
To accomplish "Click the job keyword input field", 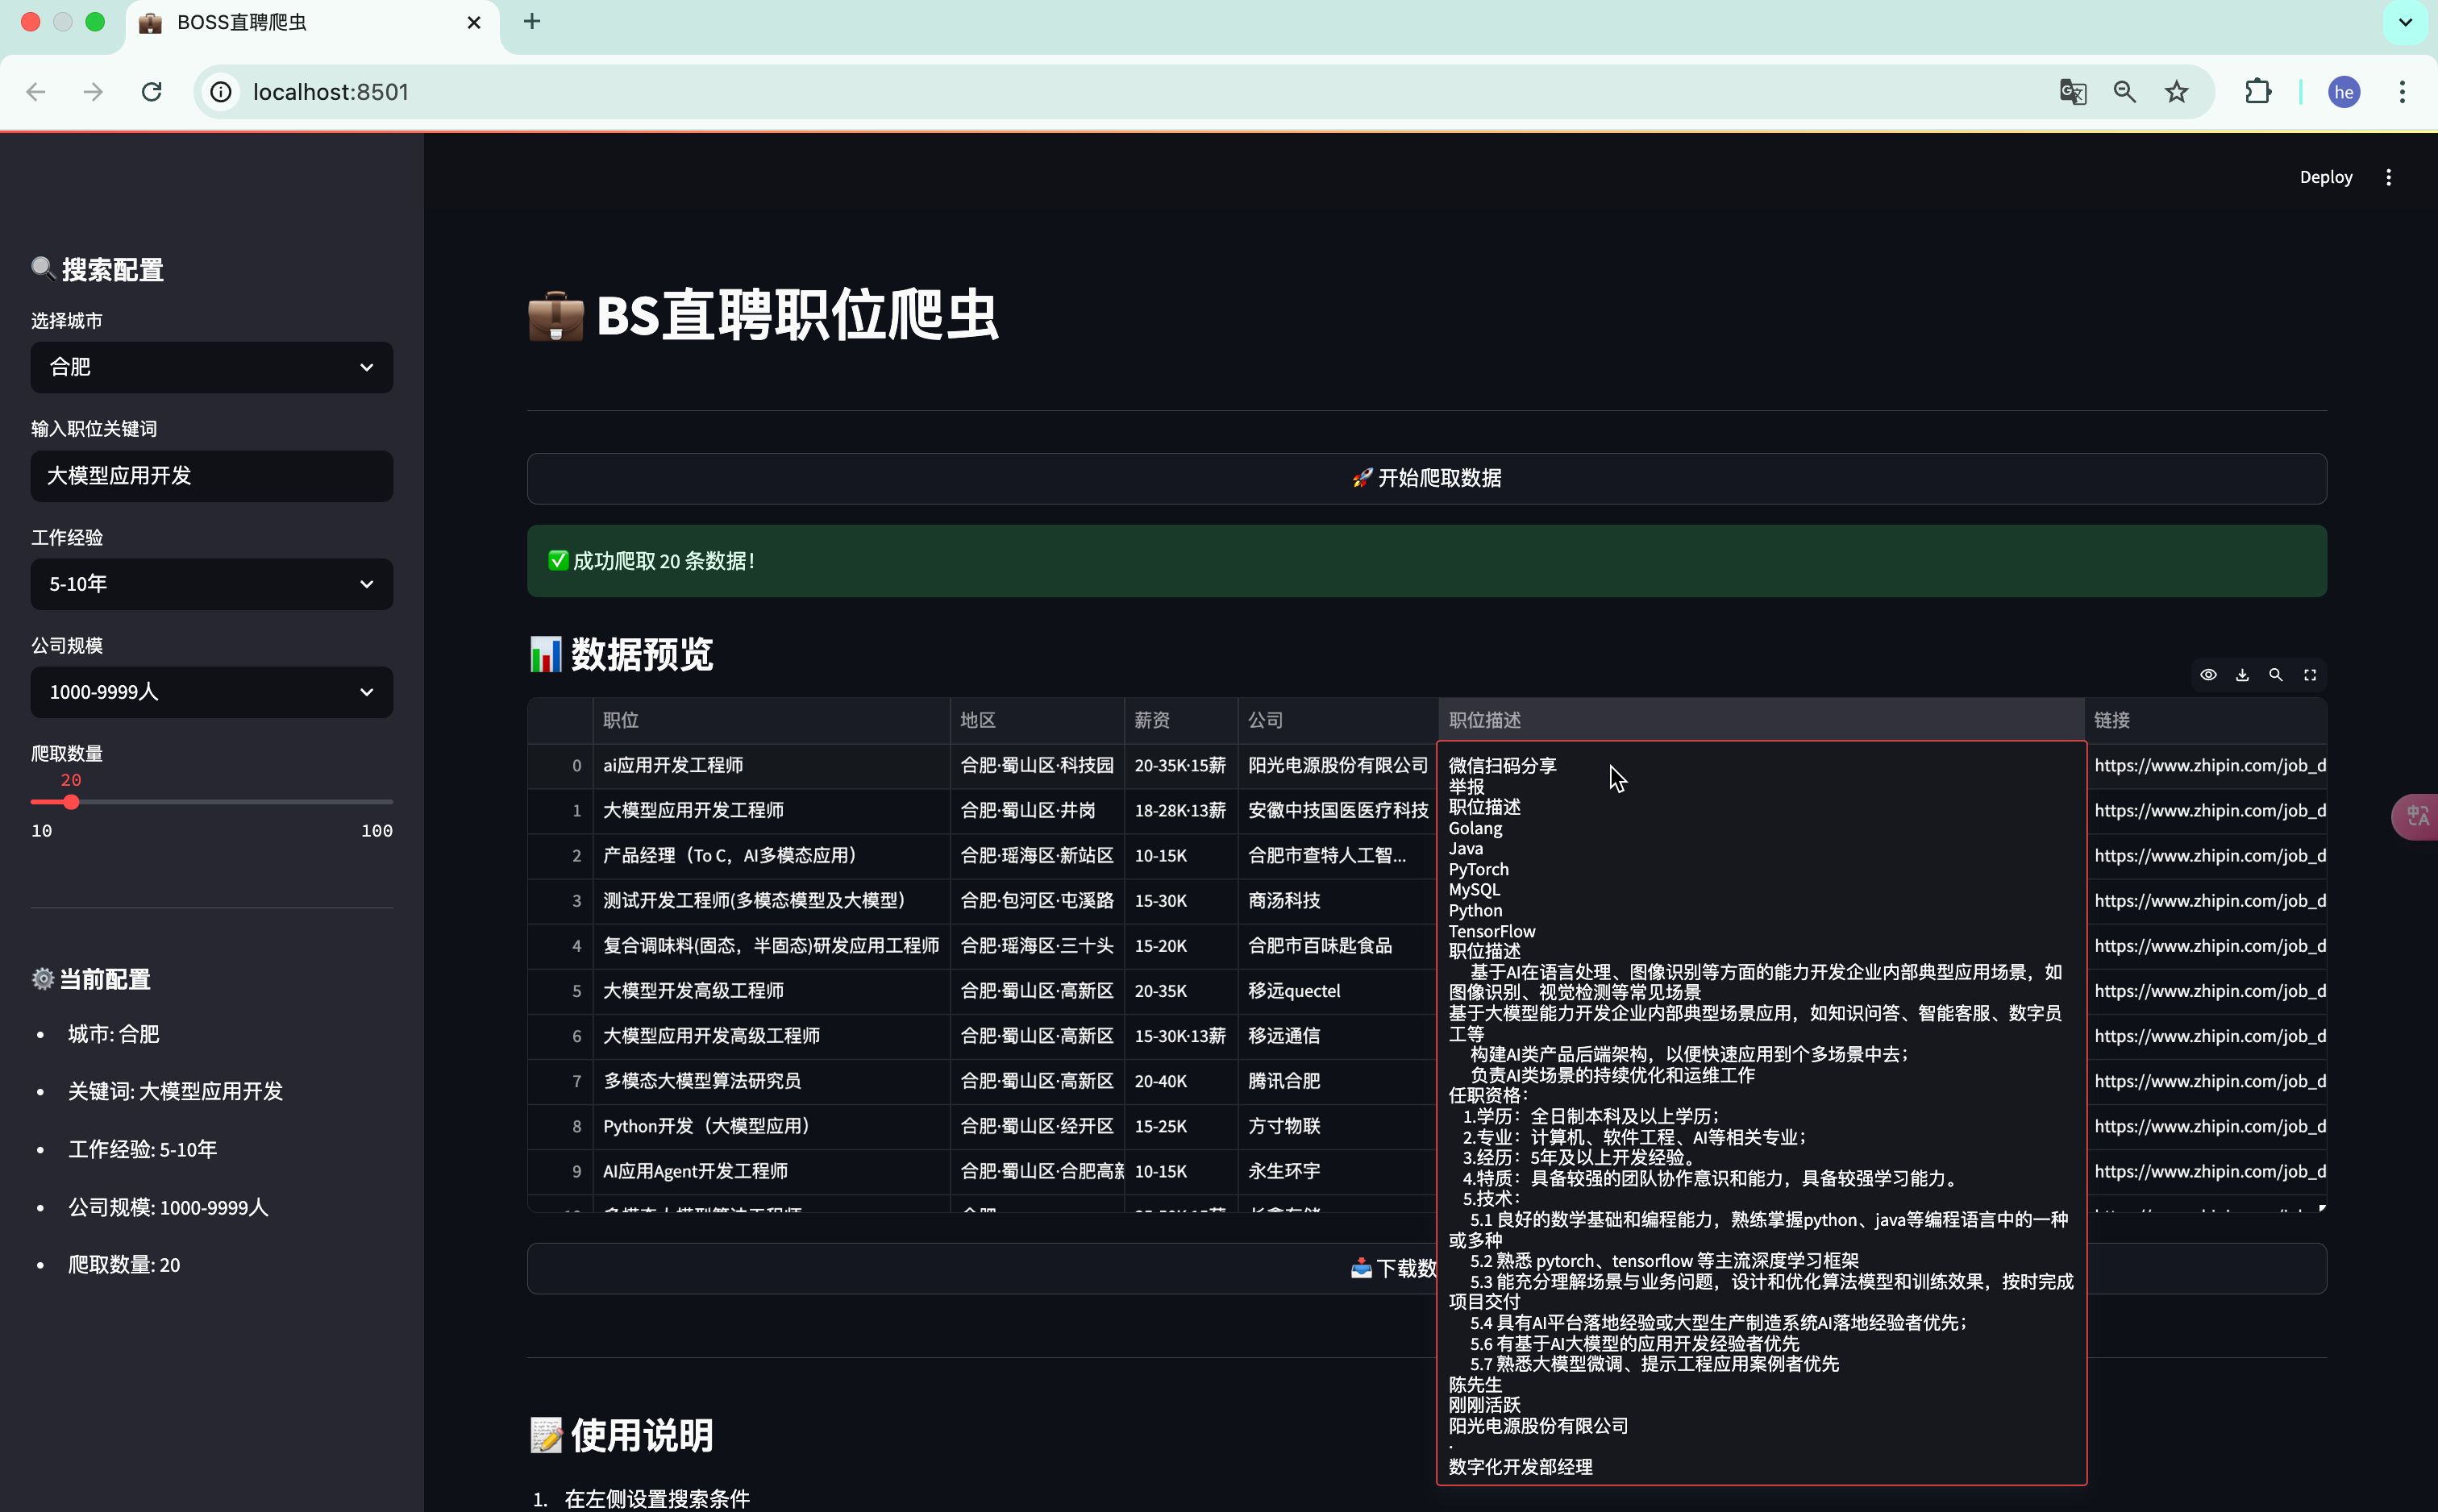I will pos(211,476).
